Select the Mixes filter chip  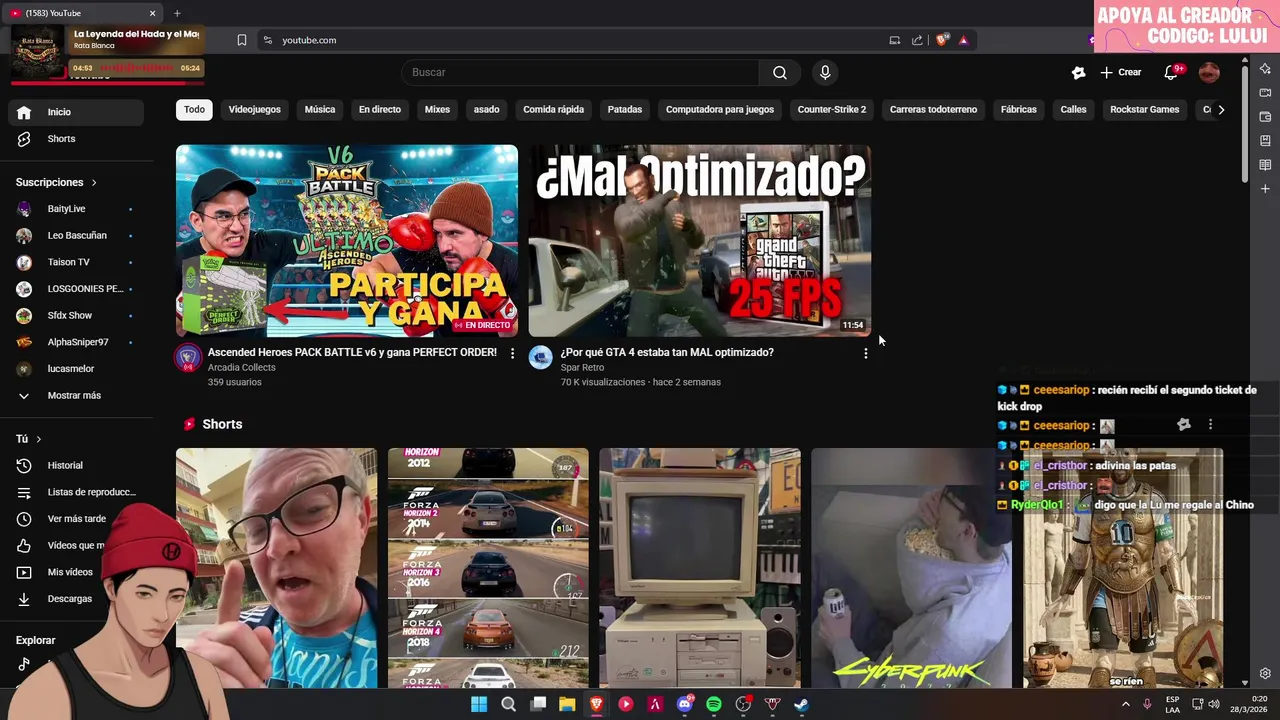437,109
